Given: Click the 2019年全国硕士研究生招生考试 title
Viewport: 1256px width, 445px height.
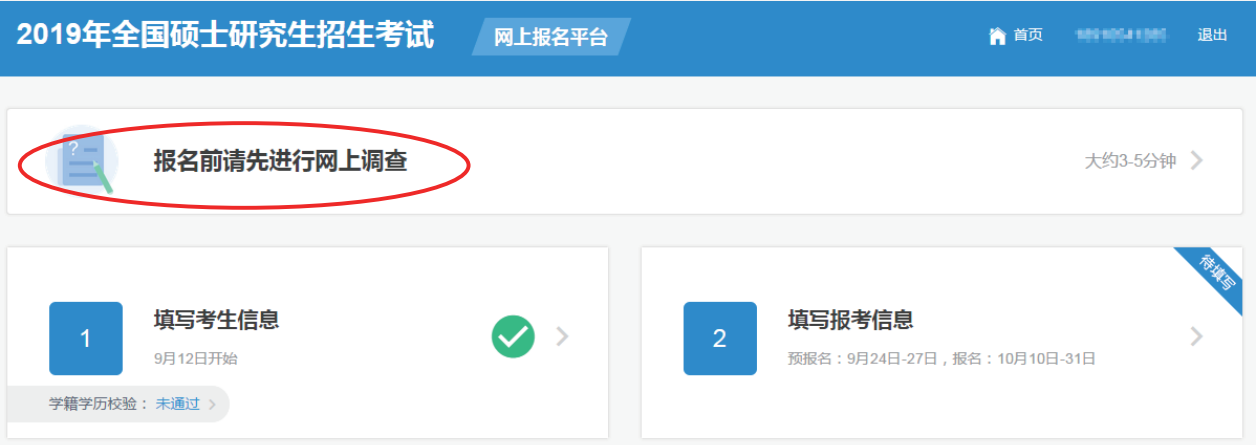Looking at the screenshot, I should [x=226, y=35].
